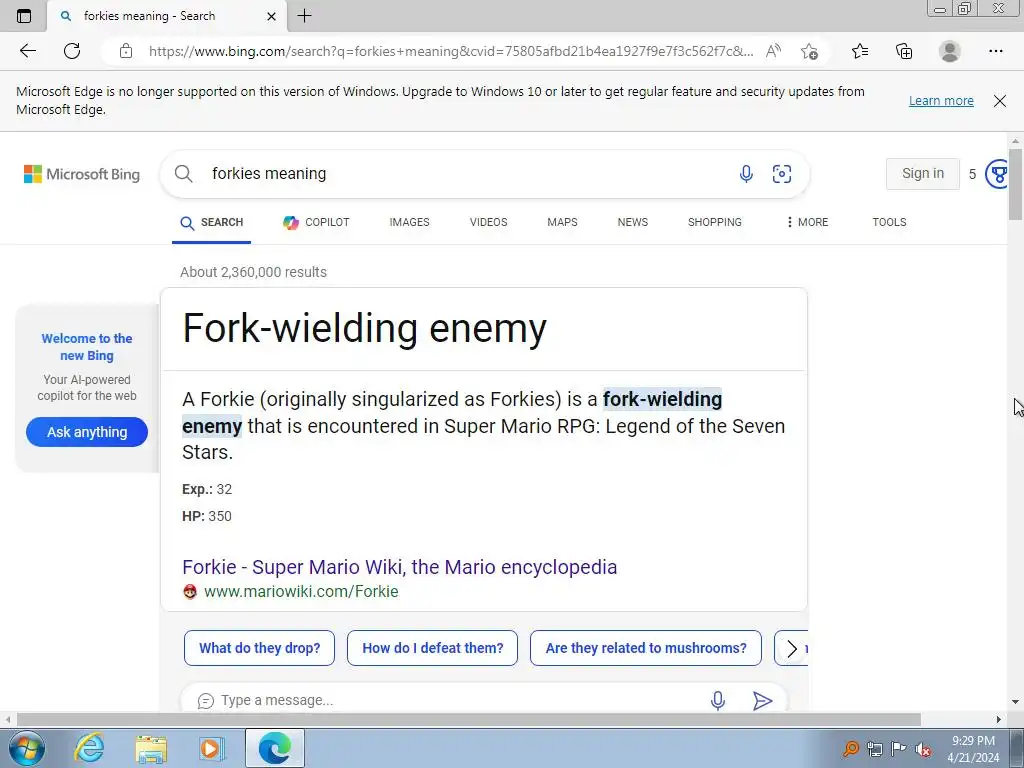Open Edge settings and more menu
The height and width of the screenshot is (768, 1024).
point(995,51)
